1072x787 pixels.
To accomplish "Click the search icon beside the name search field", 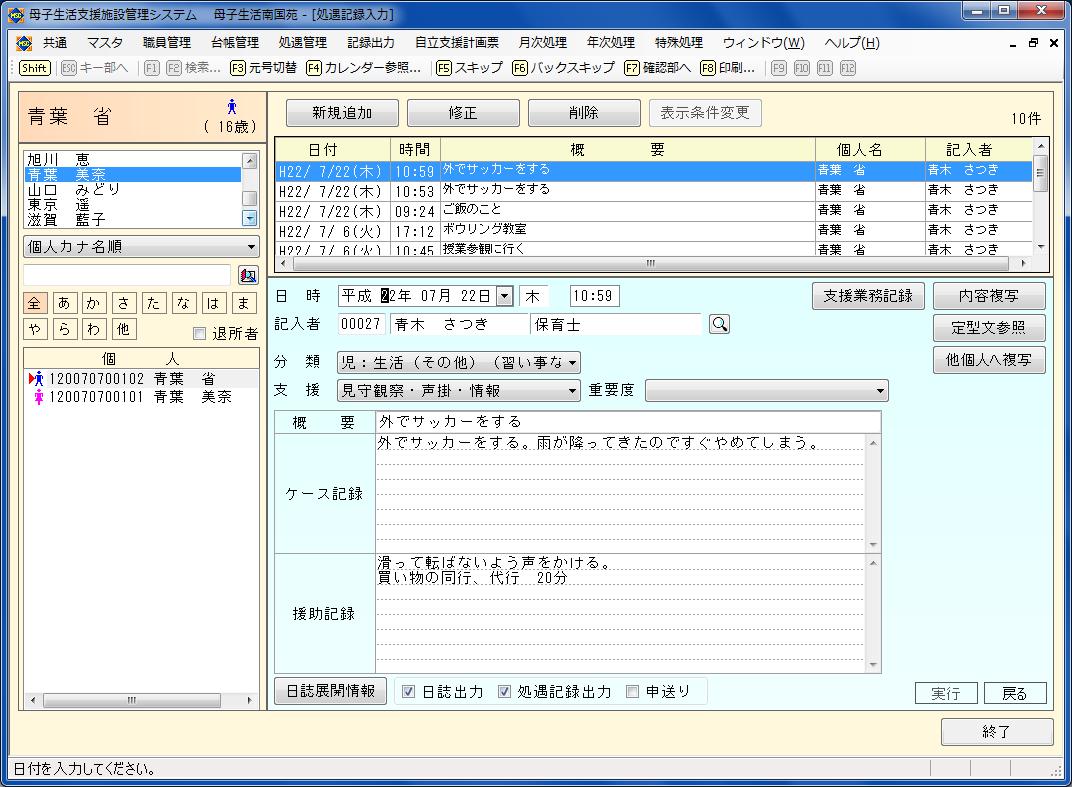I will coord(248,275).
